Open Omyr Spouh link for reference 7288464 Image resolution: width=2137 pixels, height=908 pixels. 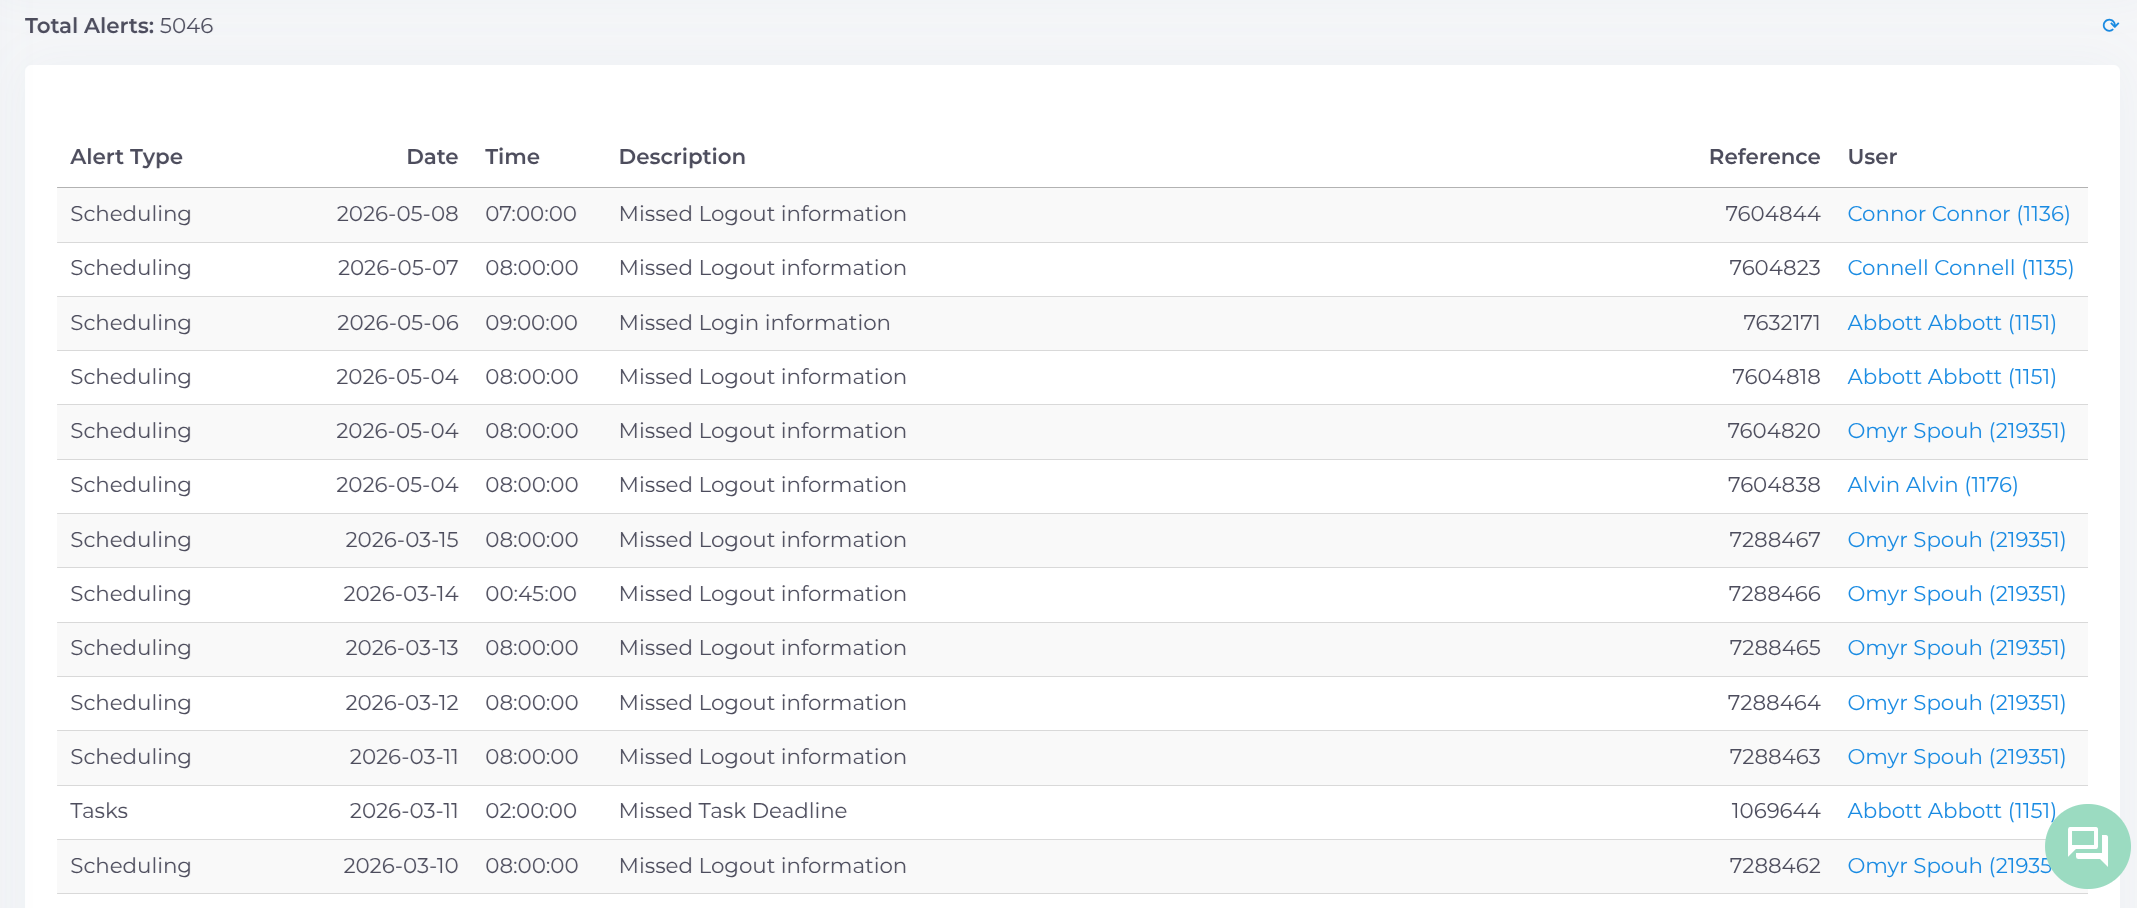click(x=1956, y=703)
